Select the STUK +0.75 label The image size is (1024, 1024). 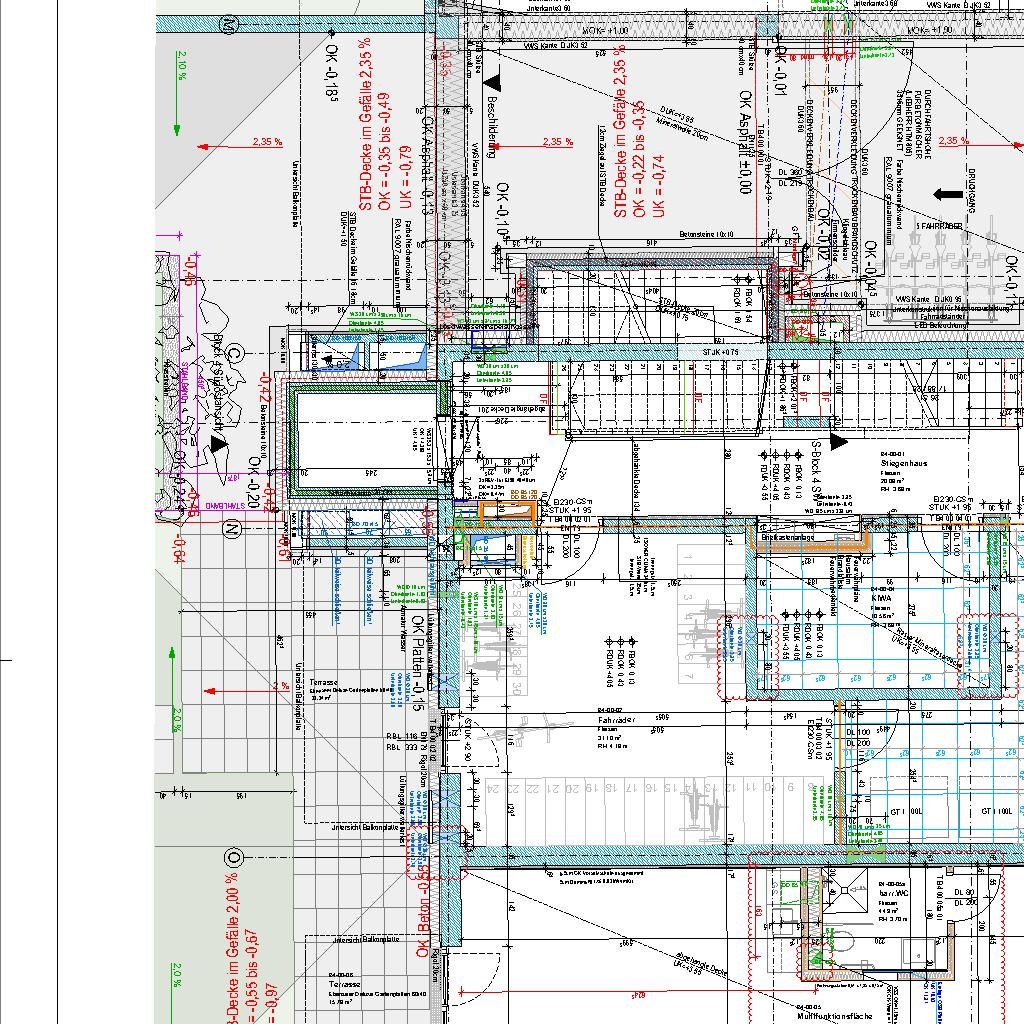(719, 352)
